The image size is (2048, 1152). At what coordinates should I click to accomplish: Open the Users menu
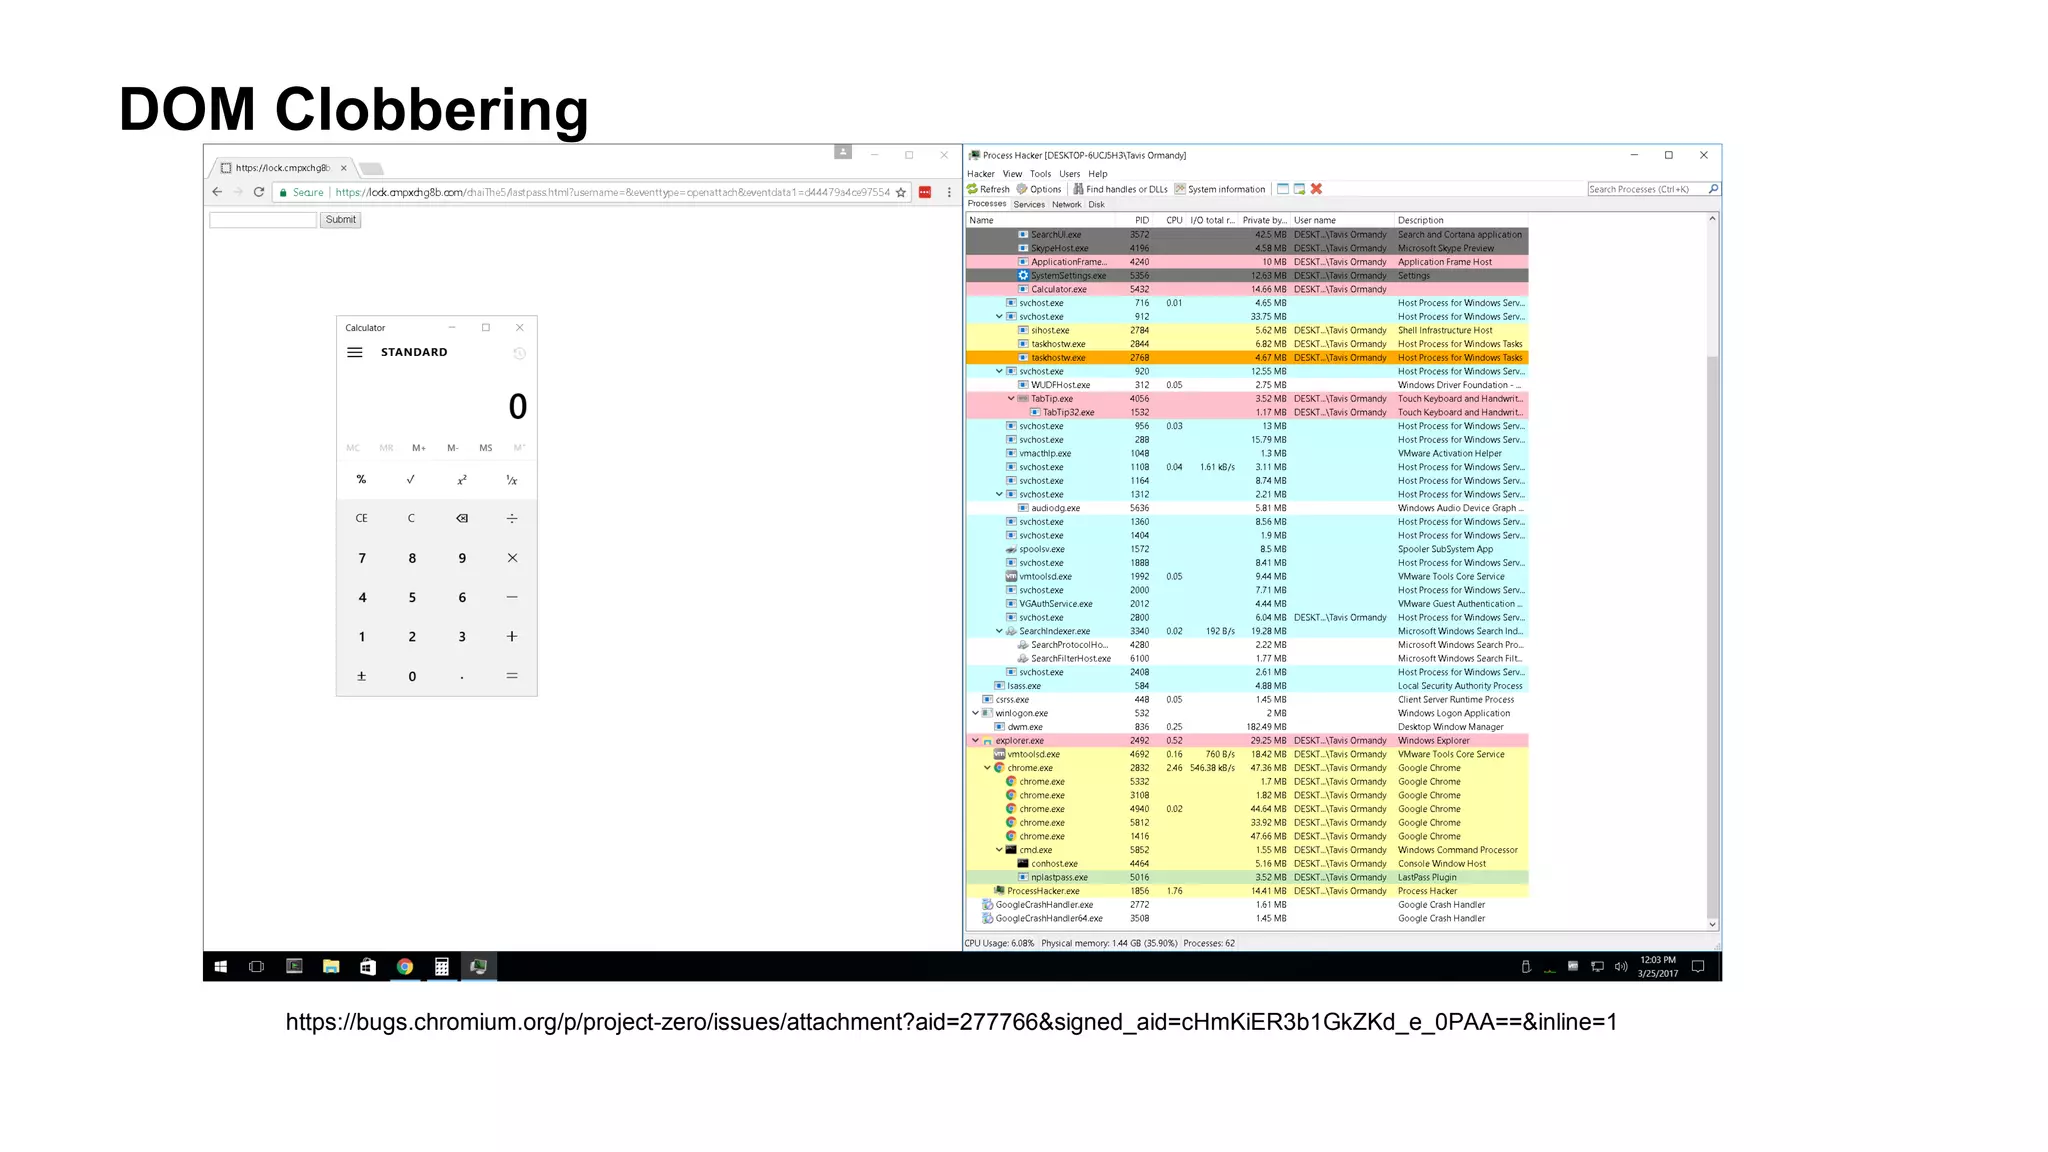(x=1069, y=174)
